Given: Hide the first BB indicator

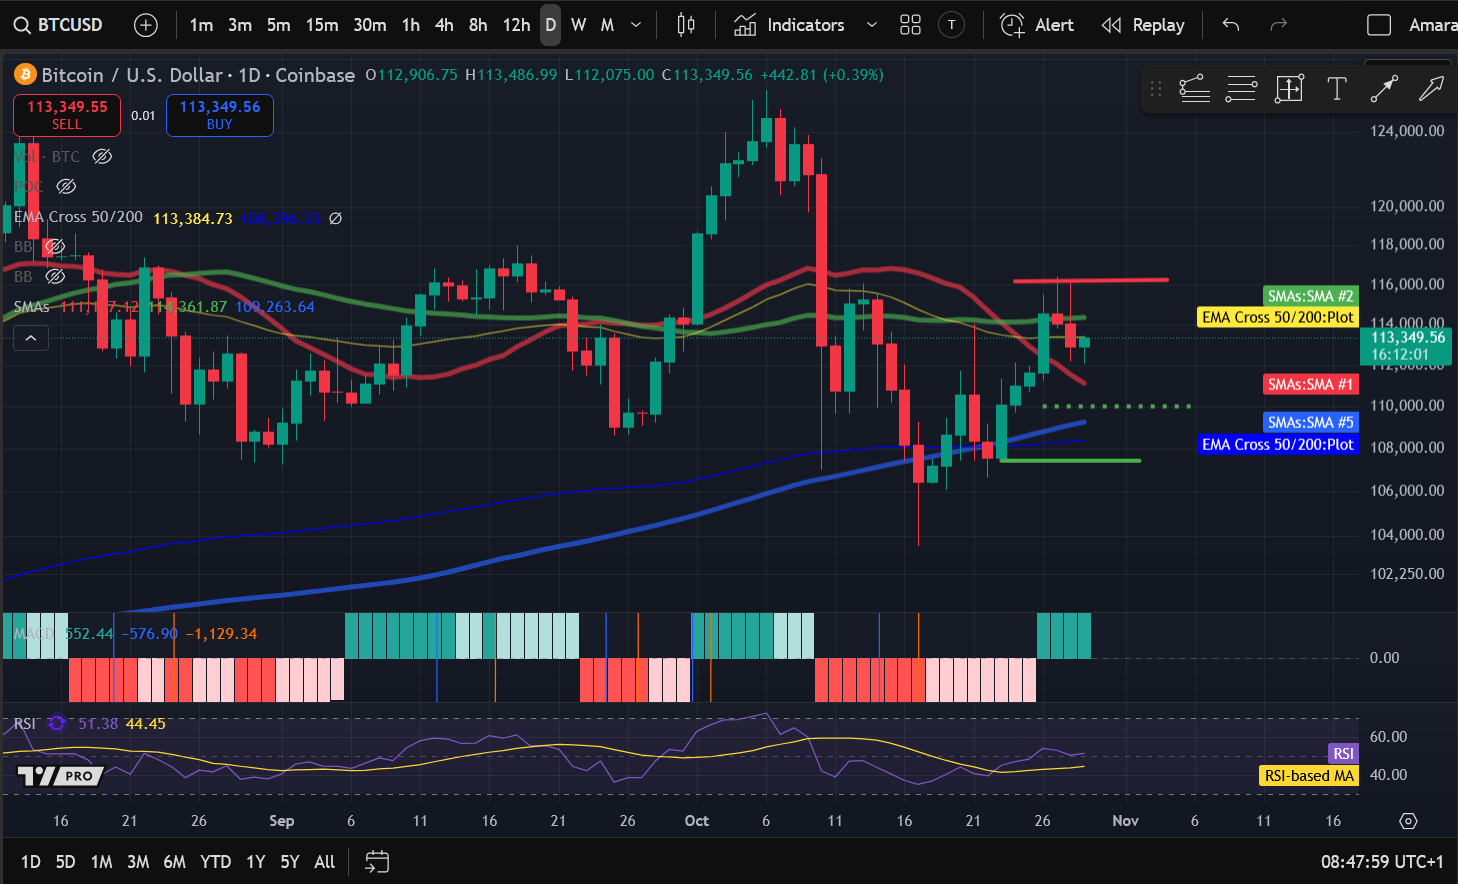Looking at the screenshot, I should point(55,246).
